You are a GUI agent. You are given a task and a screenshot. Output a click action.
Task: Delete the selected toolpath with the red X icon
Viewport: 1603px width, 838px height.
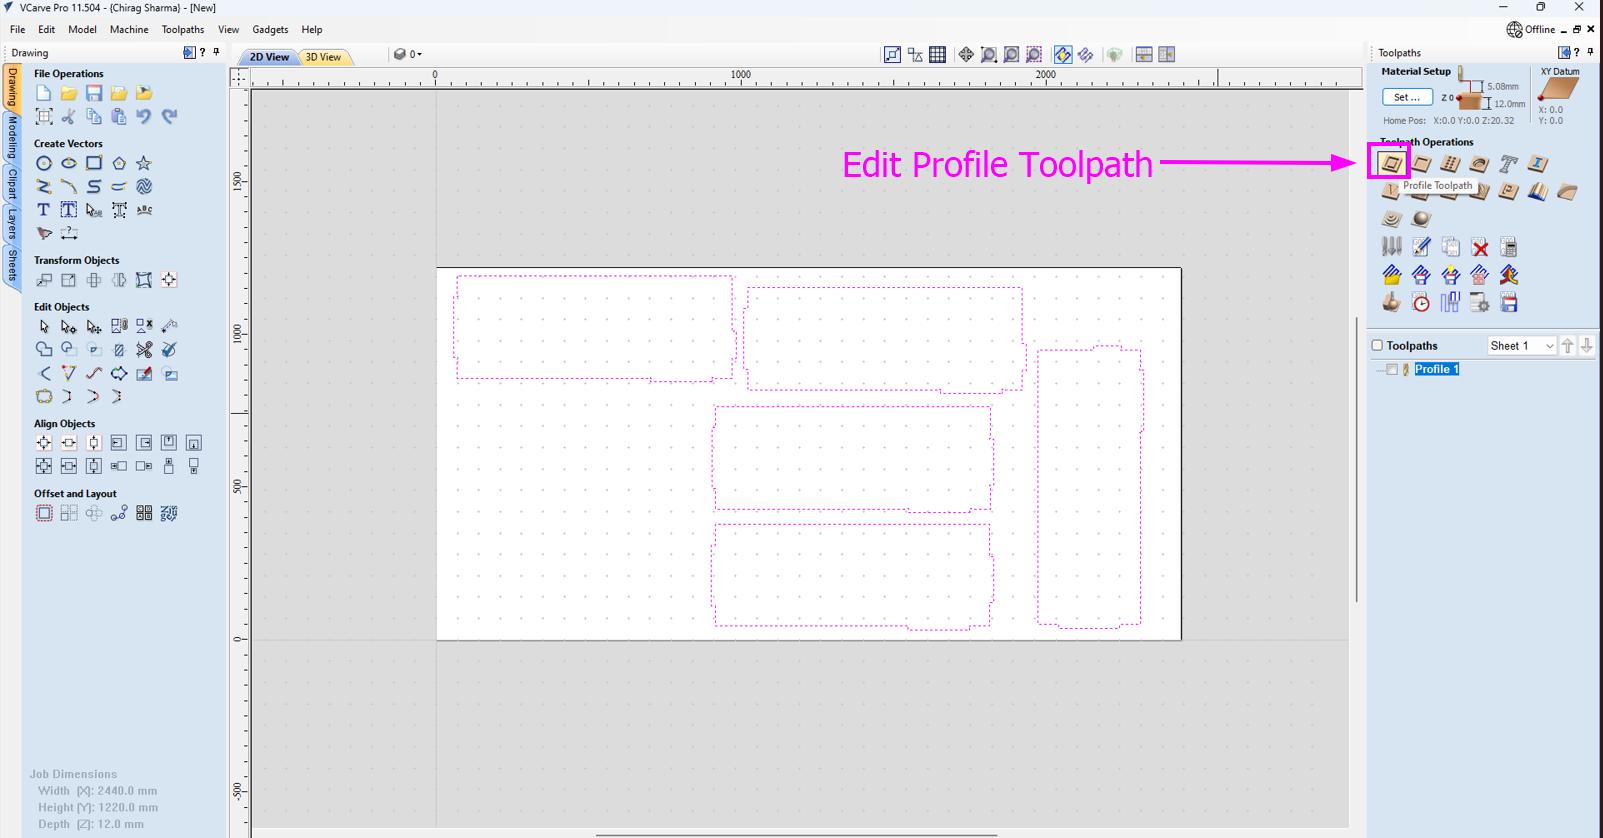[1480, 247]
